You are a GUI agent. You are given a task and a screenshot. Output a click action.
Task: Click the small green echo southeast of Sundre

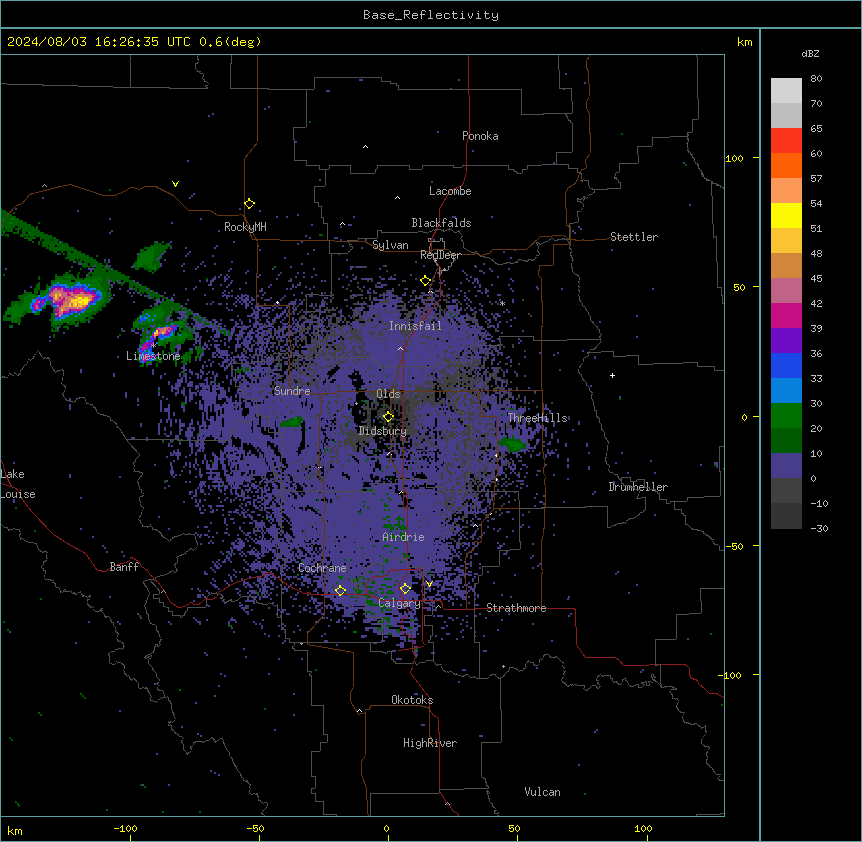[292, 422]
